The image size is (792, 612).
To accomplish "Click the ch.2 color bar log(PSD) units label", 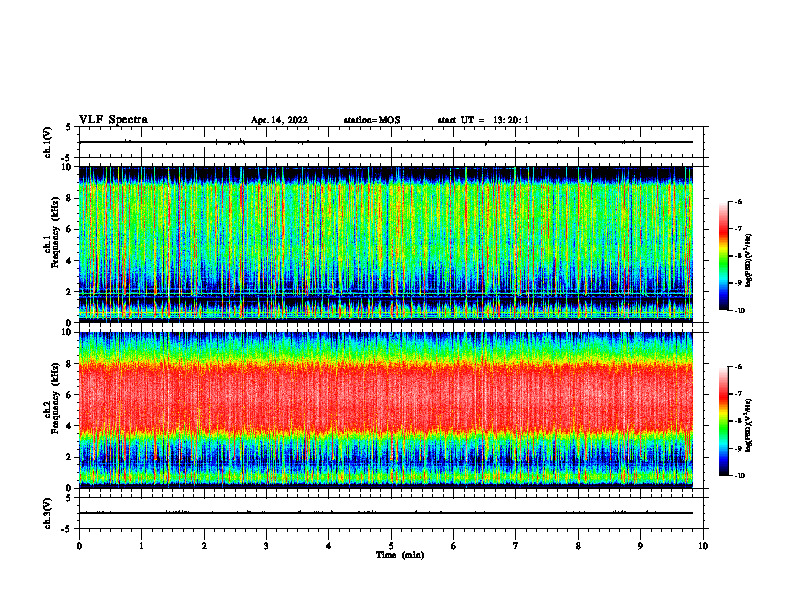I will coord(750,426).
